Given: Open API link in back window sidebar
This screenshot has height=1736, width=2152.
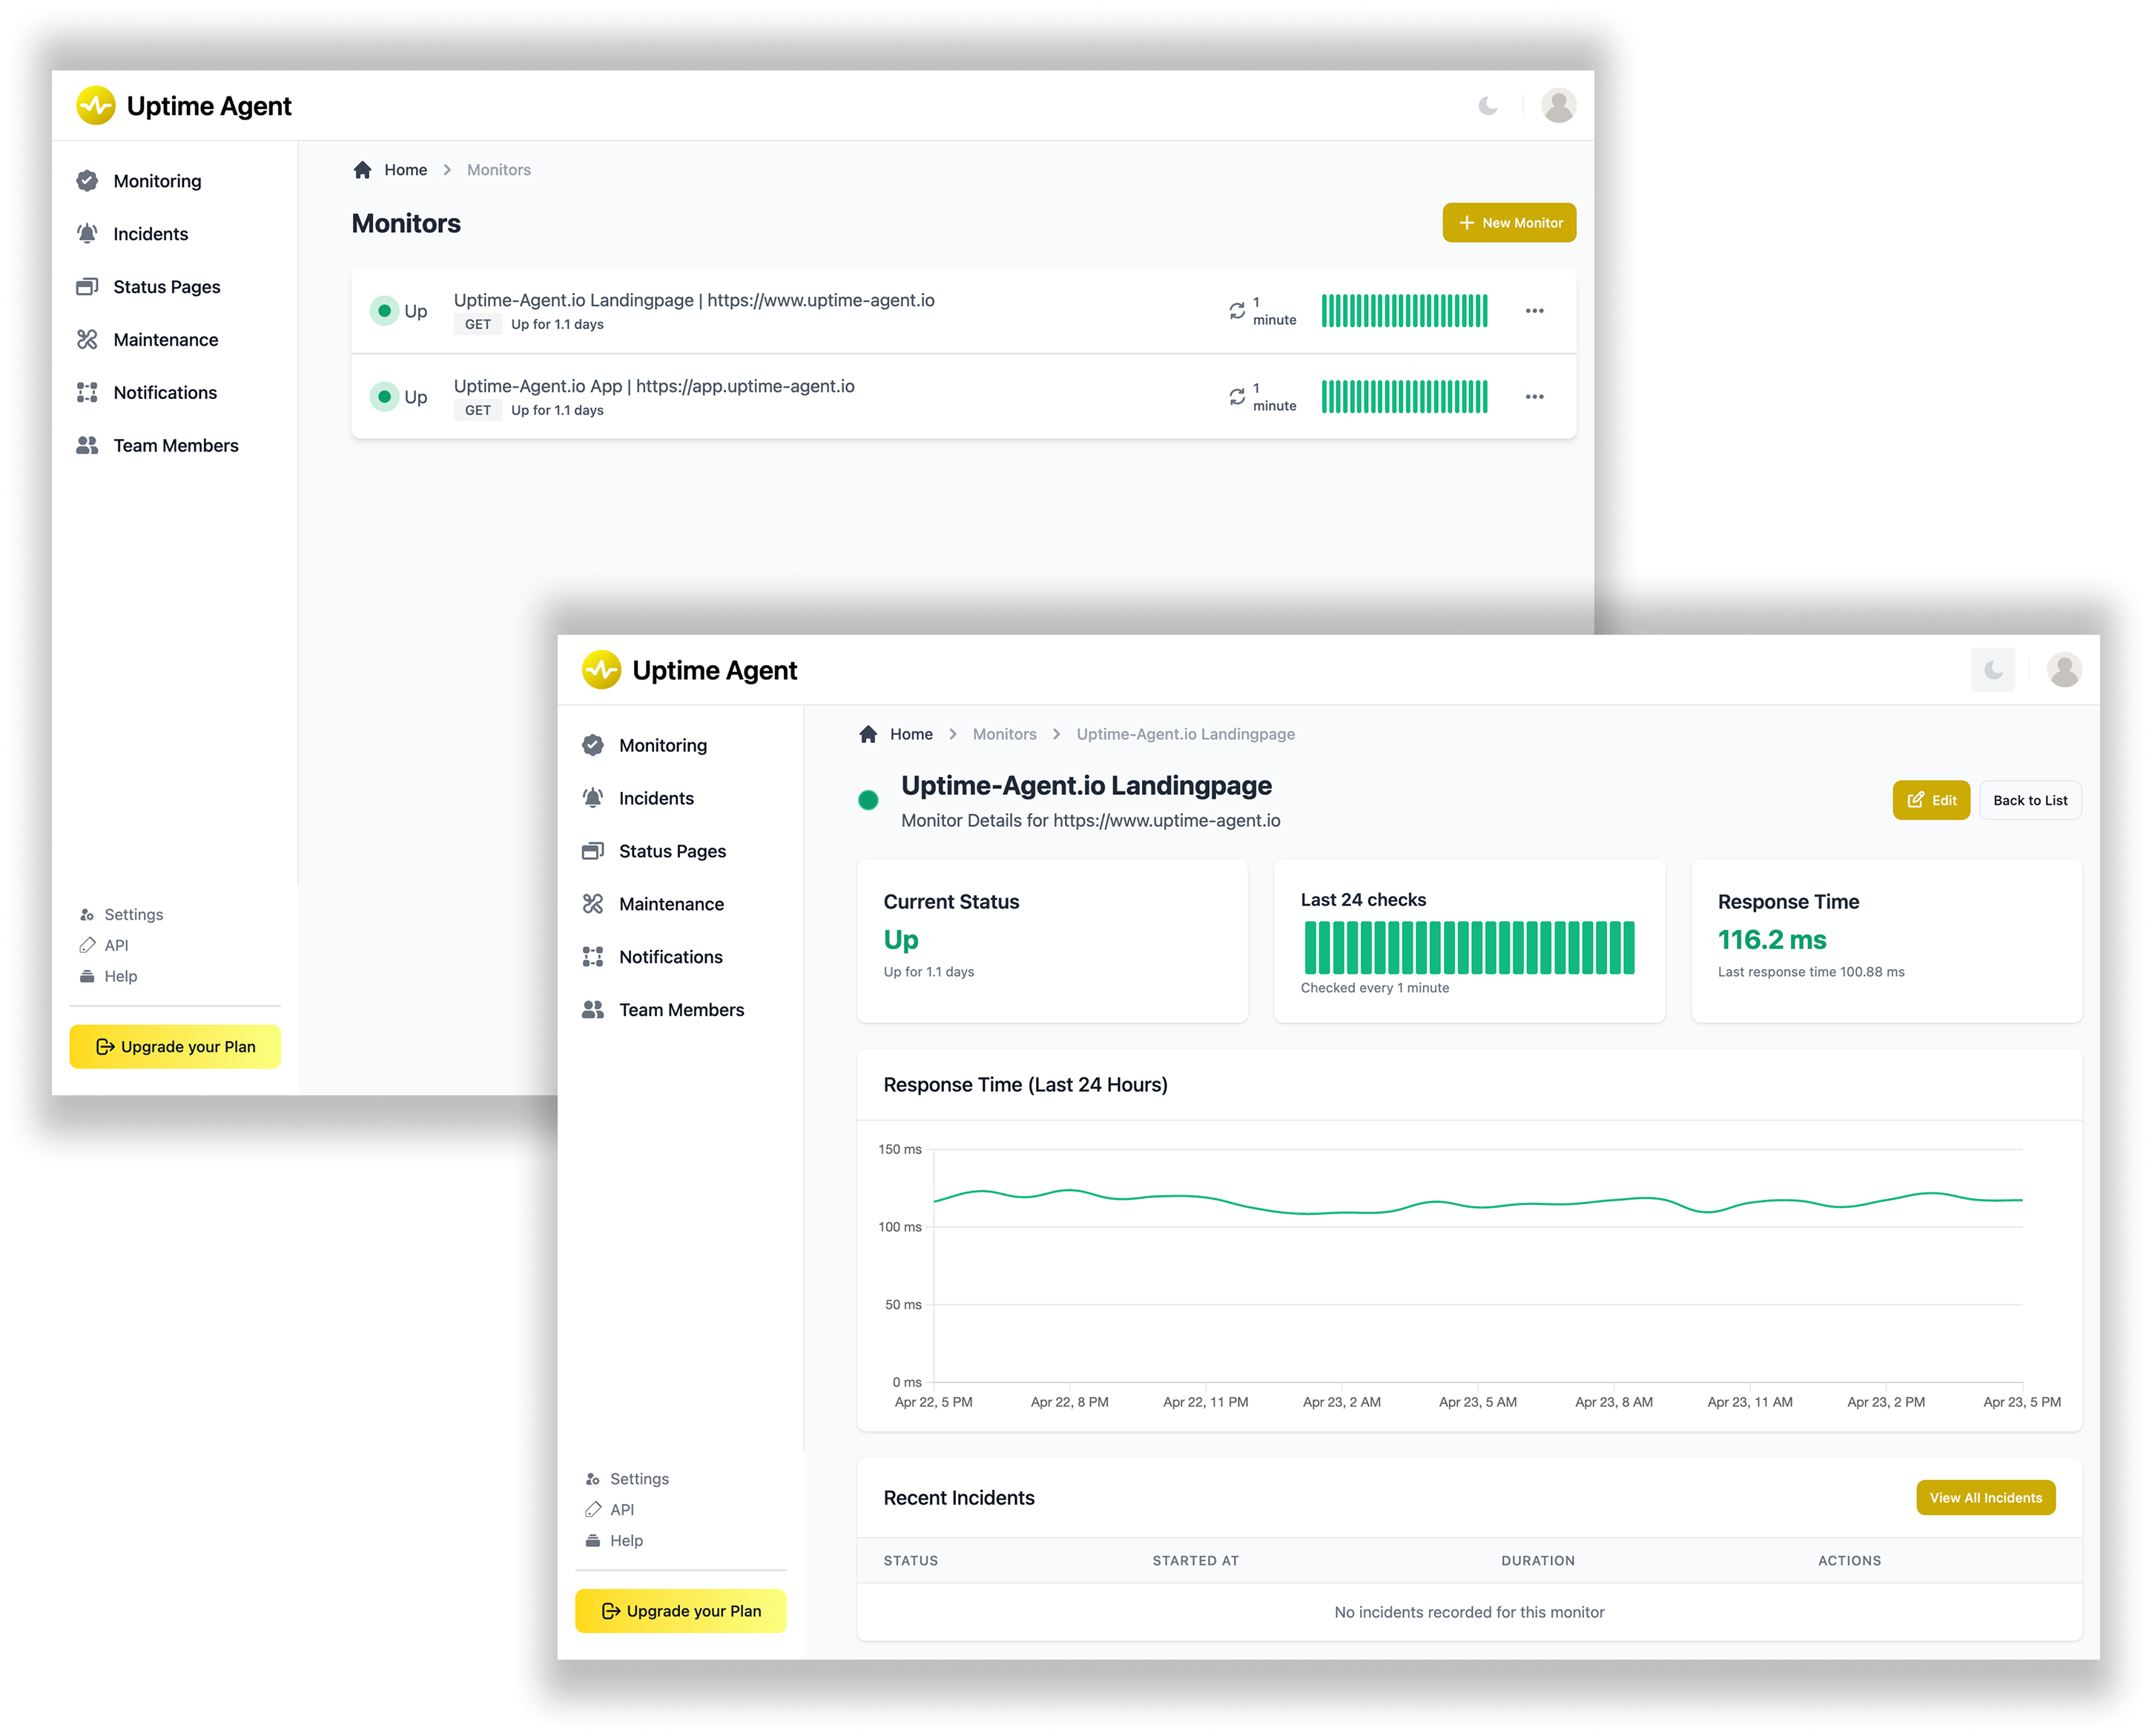Looking at the screenshot, I should (104, 945).
